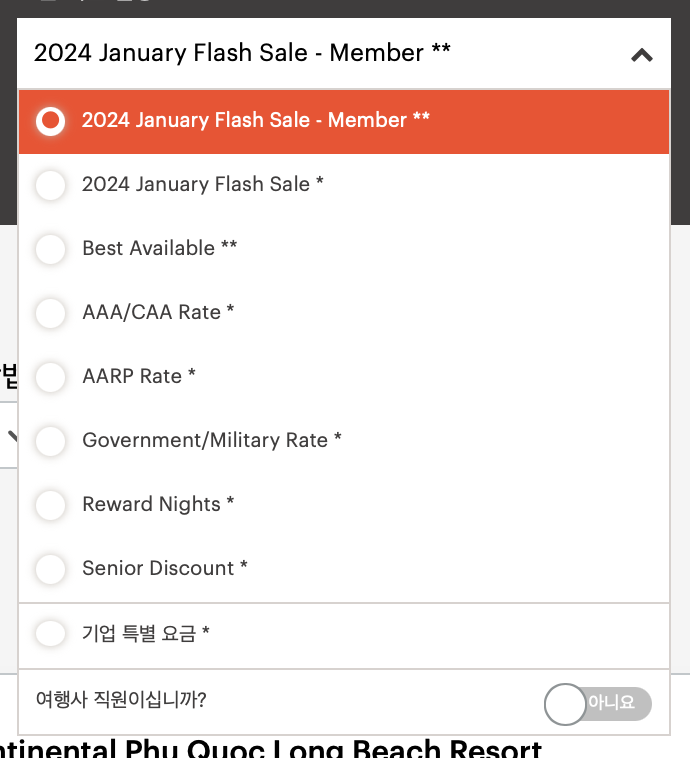Choose the 2024 January Flash Sale * radio button
Screen dimensions: 690x758
tap(50, 185)
